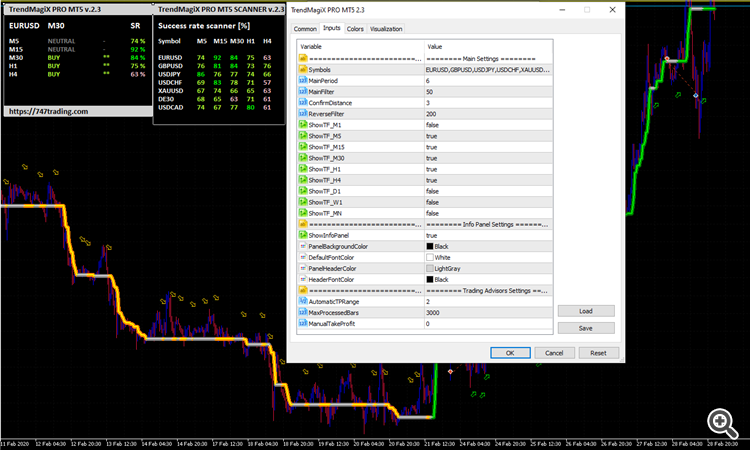Click the M30 BUY row in info panel
The height and width of the screenshot is (450, 750).
[77, 58]
